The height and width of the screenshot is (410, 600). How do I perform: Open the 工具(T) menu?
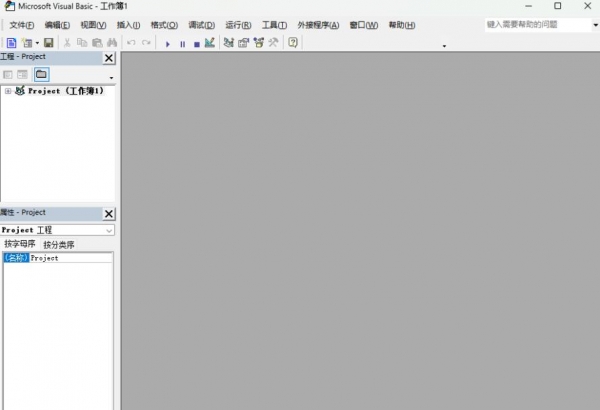coord(274,25)
